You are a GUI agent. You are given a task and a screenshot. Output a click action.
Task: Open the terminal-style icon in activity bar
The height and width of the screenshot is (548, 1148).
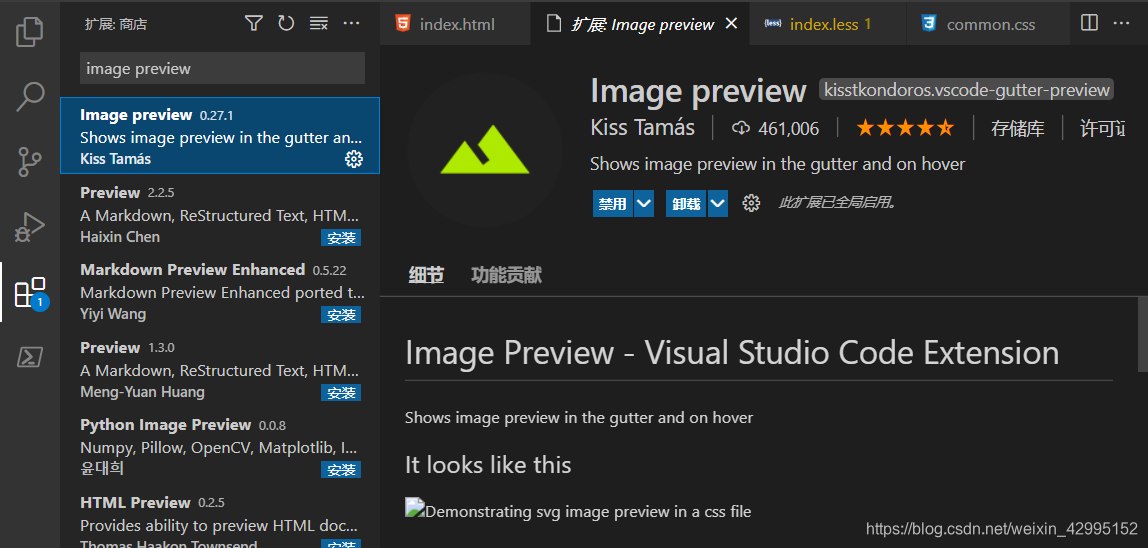[29, 358]
